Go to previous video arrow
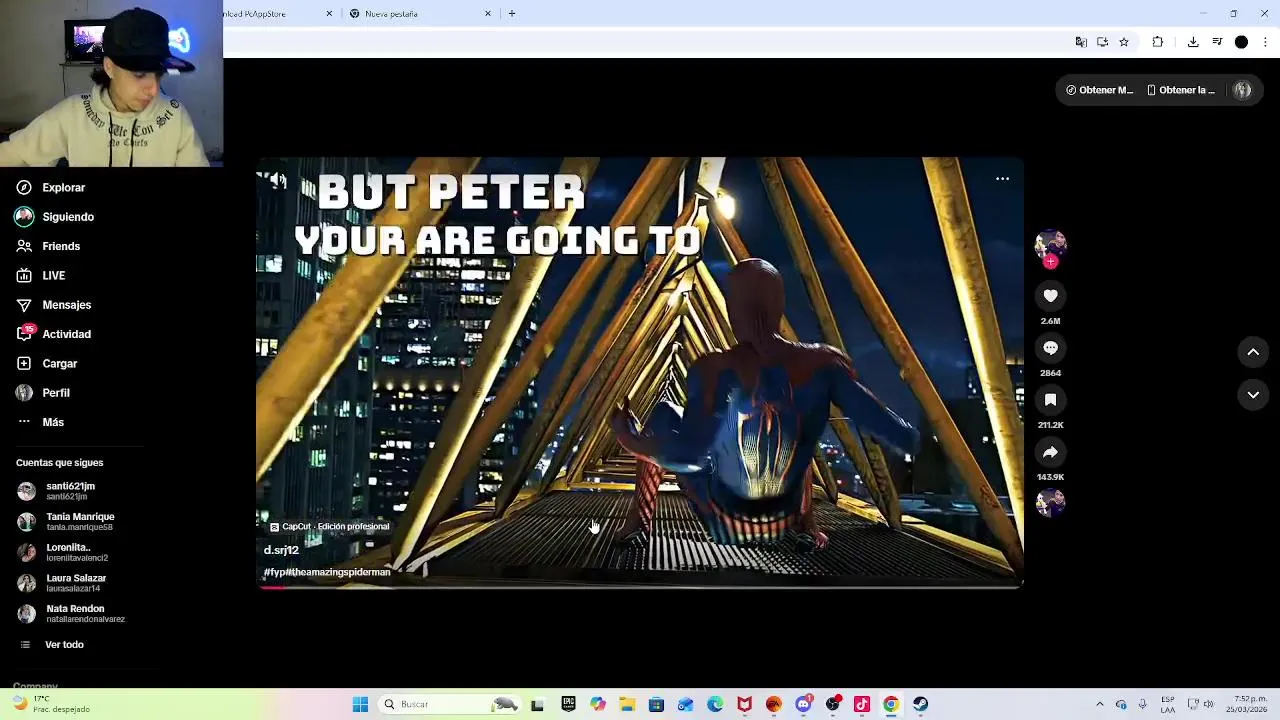 coord(1253,352)
